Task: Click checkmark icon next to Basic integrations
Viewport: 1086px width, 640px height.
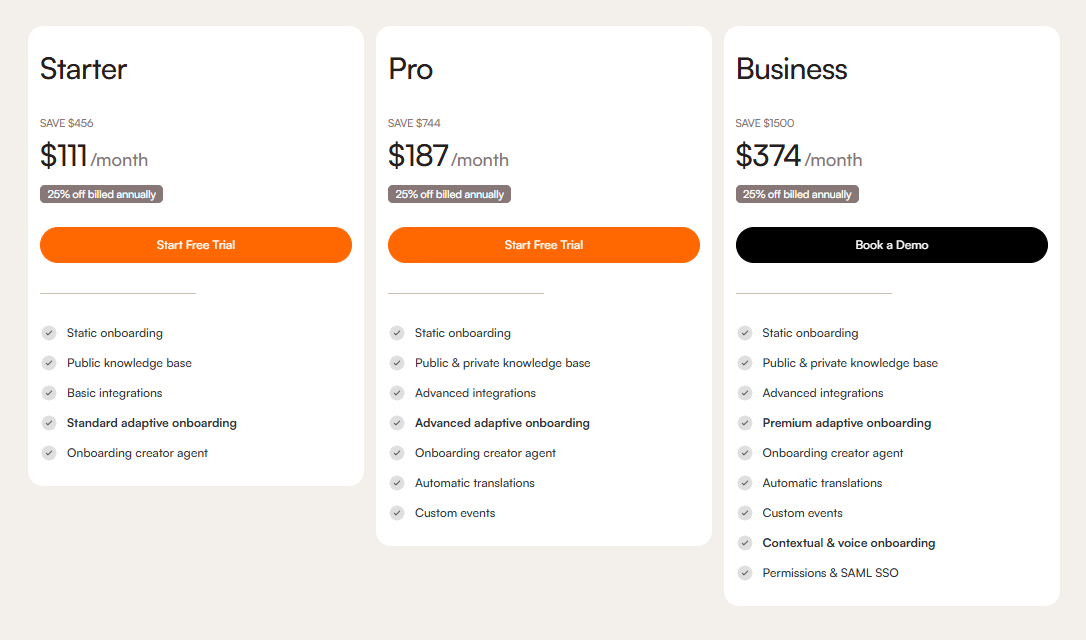Action: (x=49, y=393)
